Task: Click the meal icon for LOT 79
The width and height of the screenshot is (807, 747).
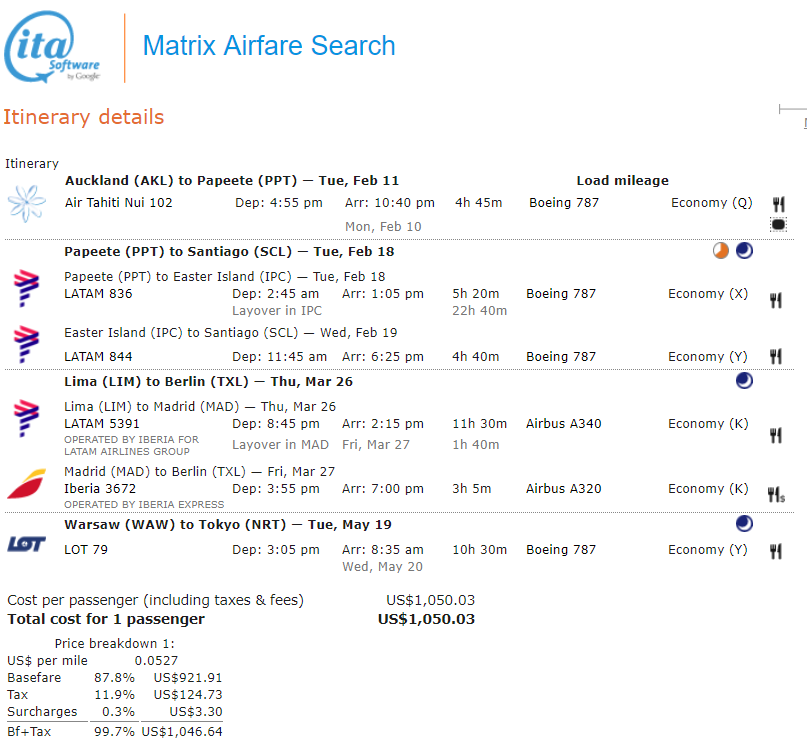Action: coord(776,551)
